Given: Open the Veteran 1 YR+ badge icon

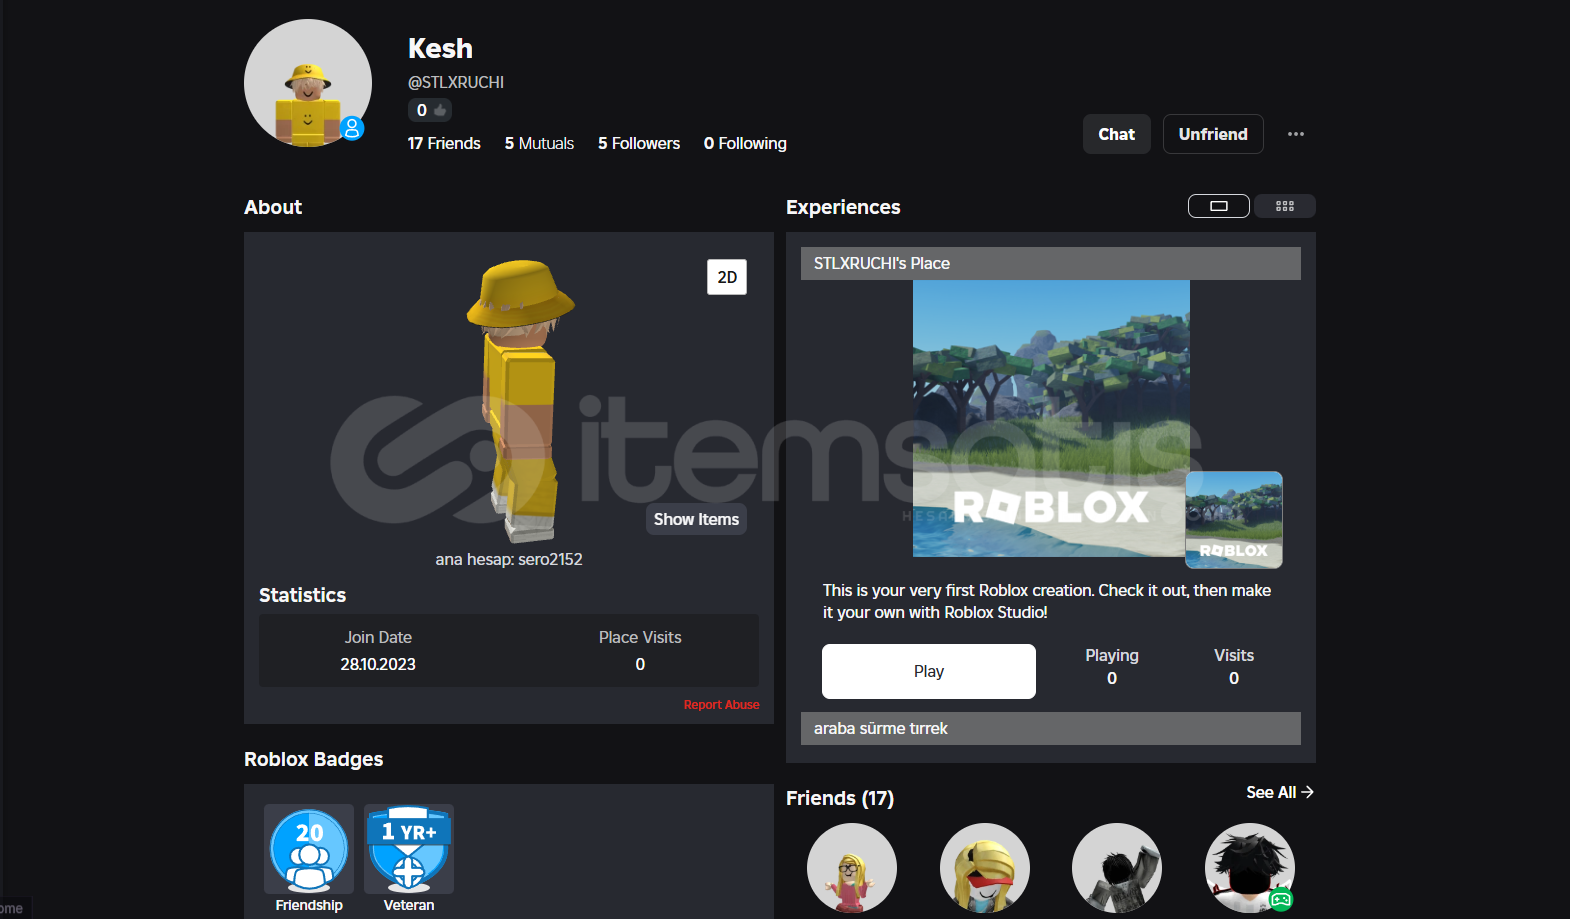Looking at the screenshot, I should (409, 849).
